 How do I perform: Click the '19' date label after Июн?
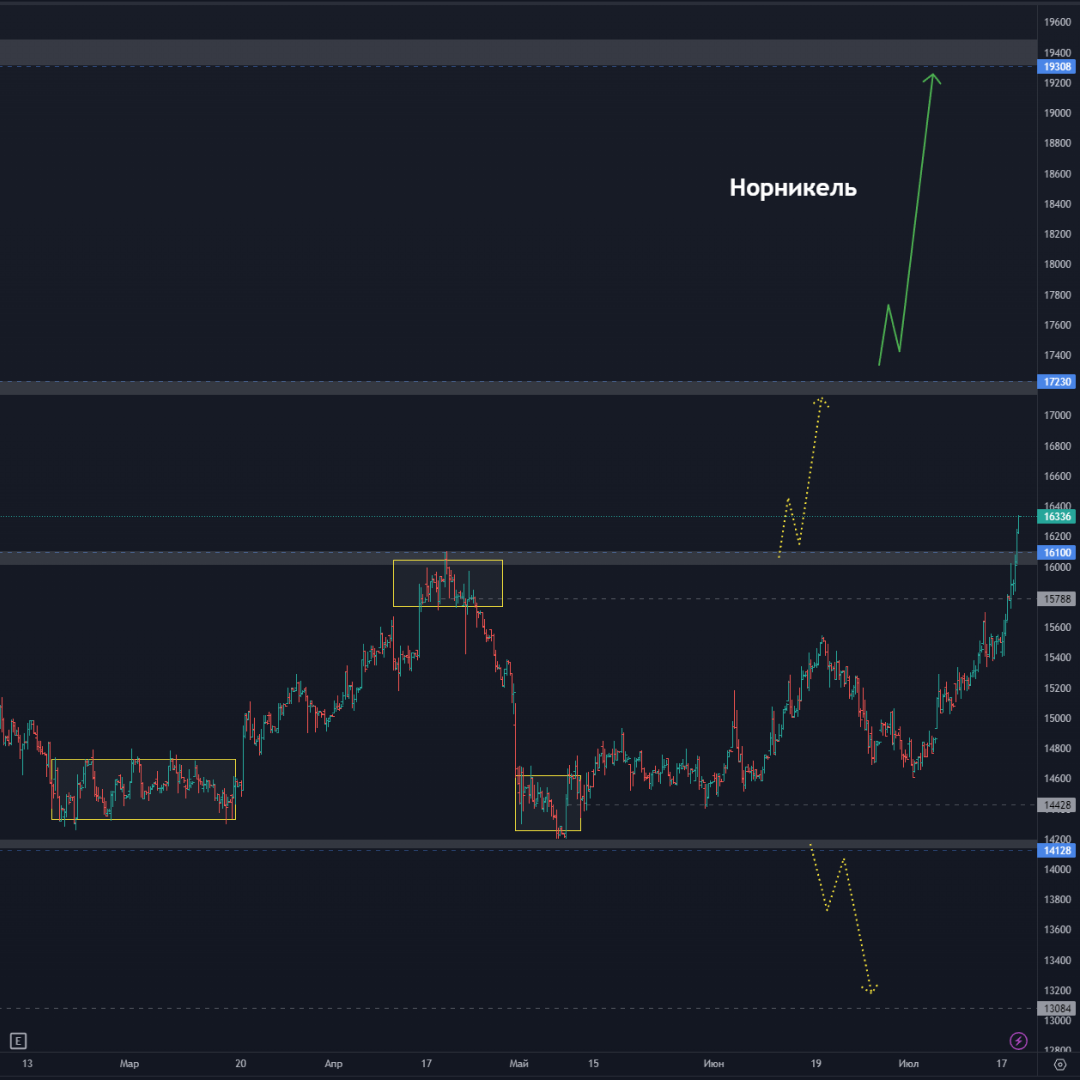click(816, 1063)
